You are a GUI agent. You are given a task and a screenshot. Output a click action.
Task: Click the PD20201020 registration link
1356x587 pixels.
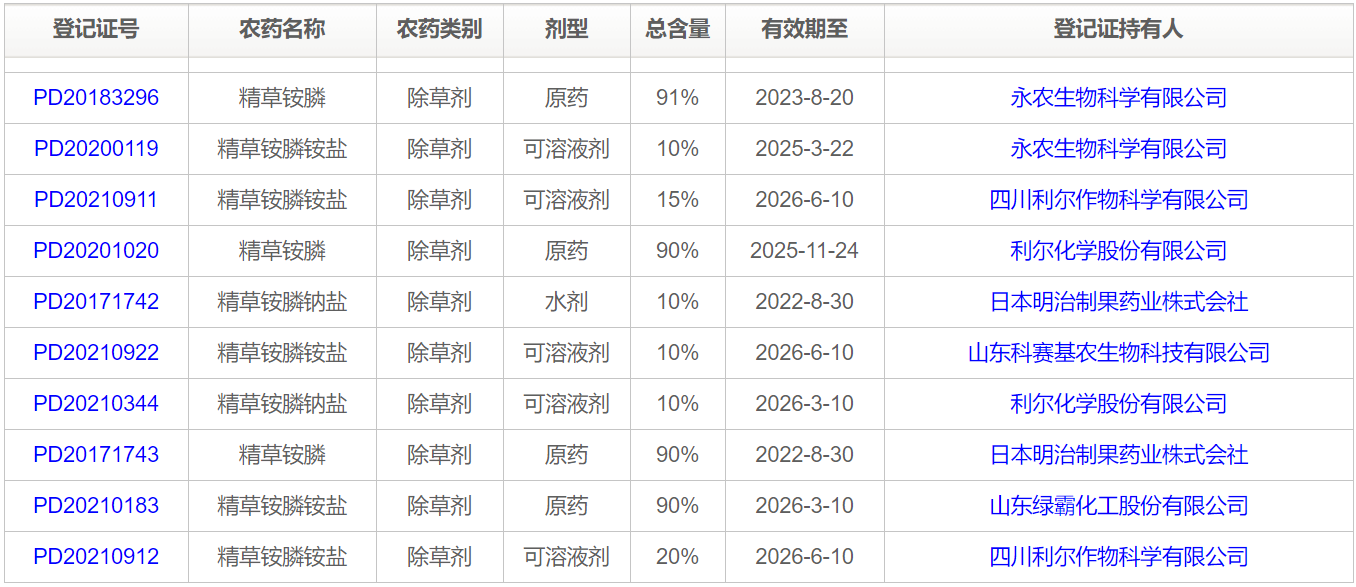[96, 251]
